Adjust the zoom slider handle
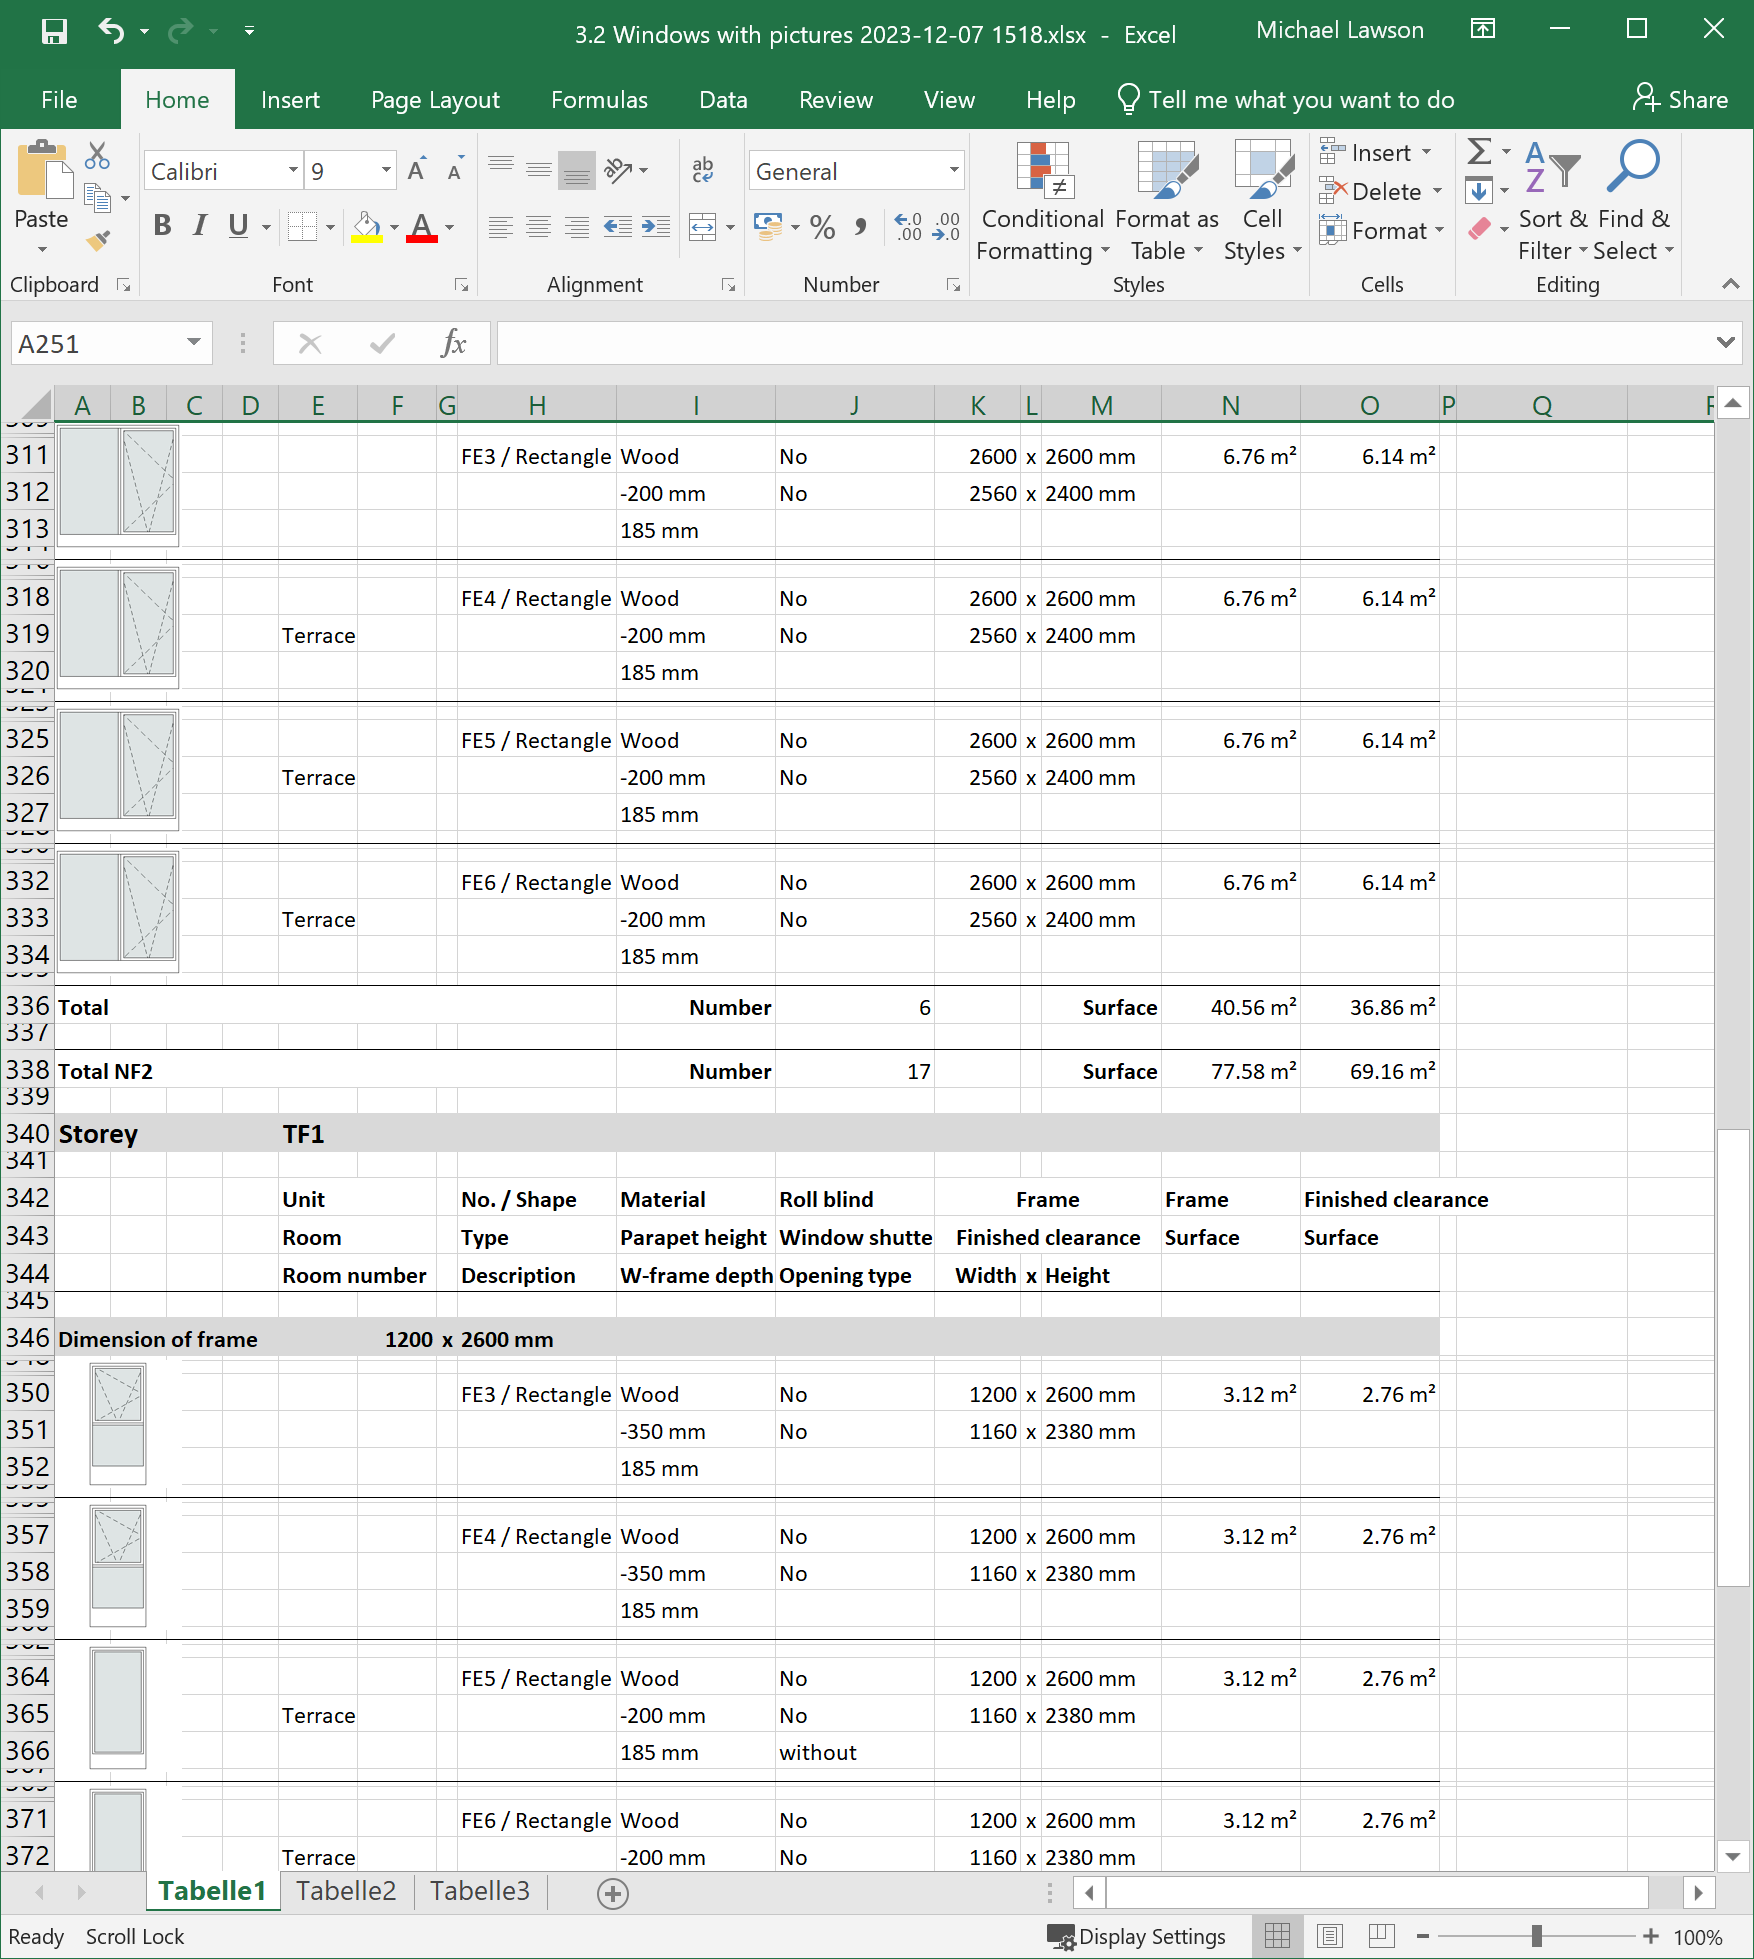This screenshot has width=1754, height=1959. coord(1537,1936)
